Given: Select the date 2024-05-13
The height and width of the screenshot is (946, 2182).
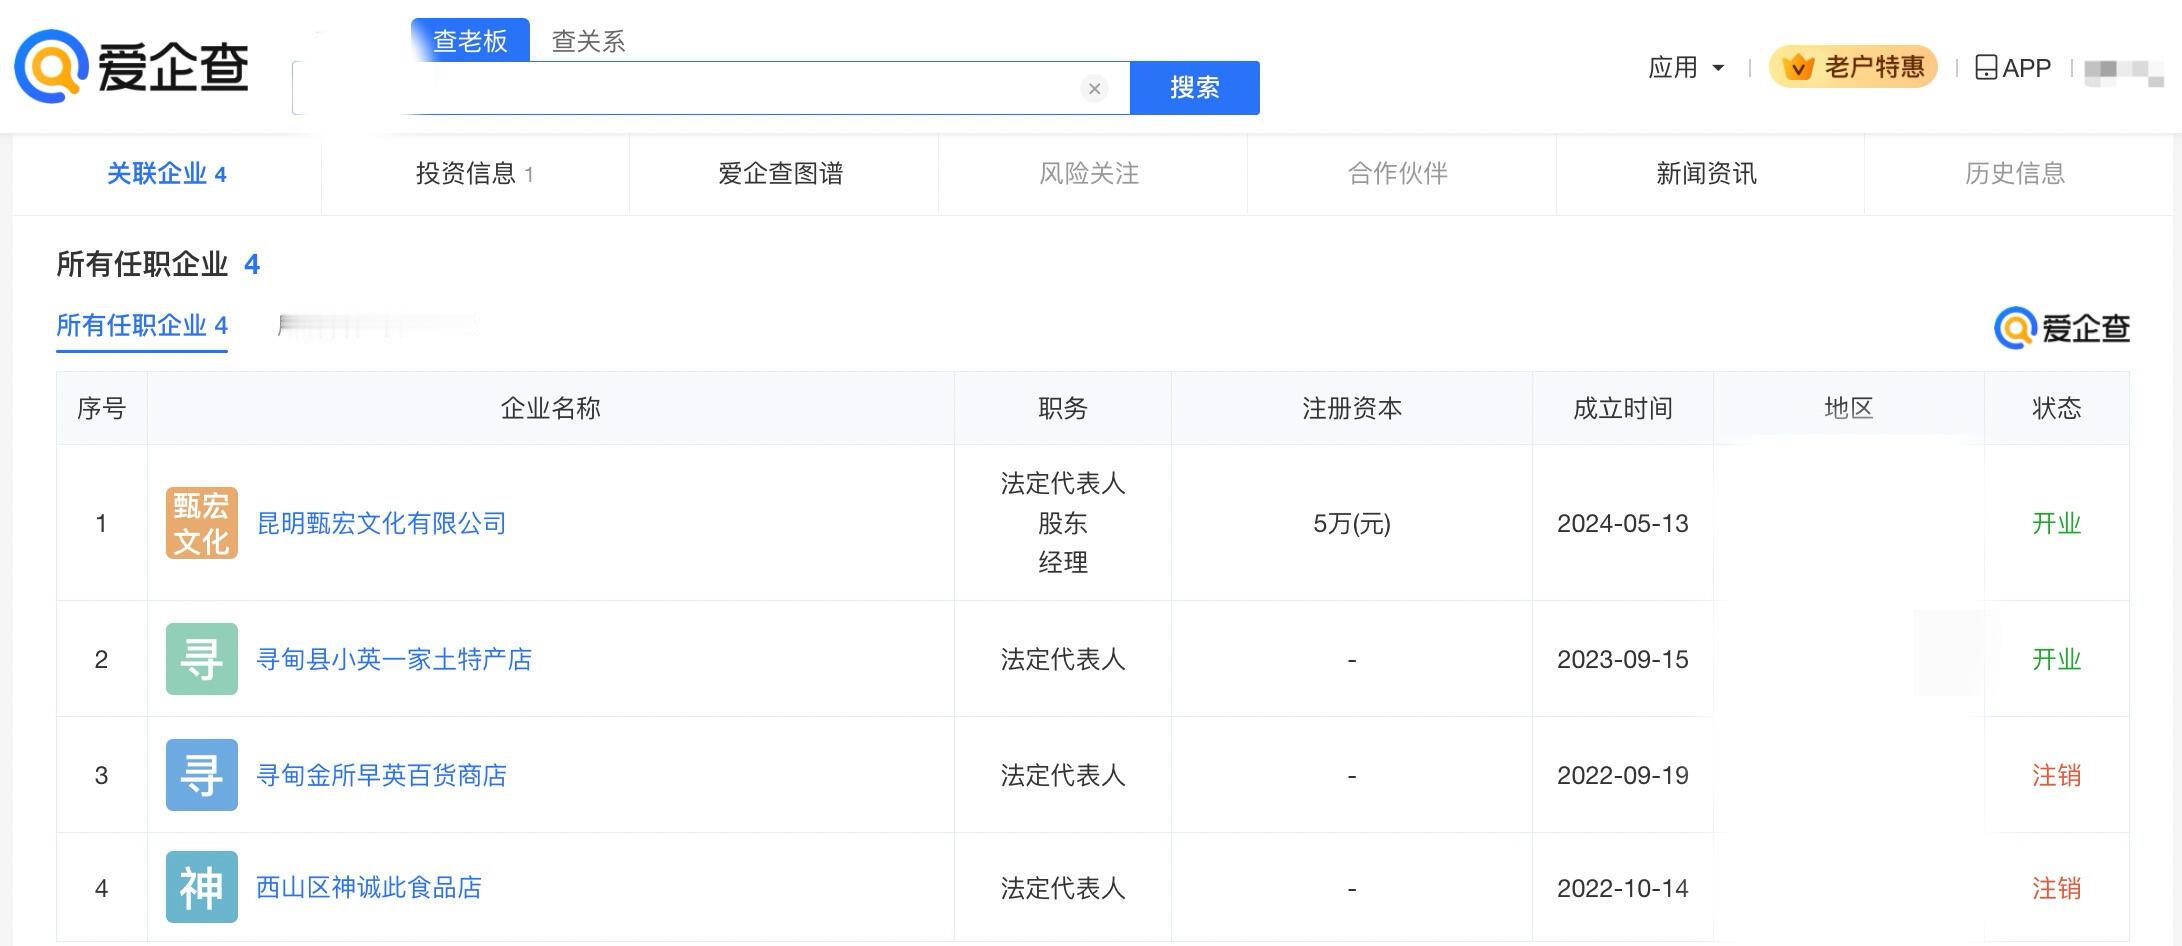Looking at the screenshot, I should pyautogui.click(x=1622, y=523).
